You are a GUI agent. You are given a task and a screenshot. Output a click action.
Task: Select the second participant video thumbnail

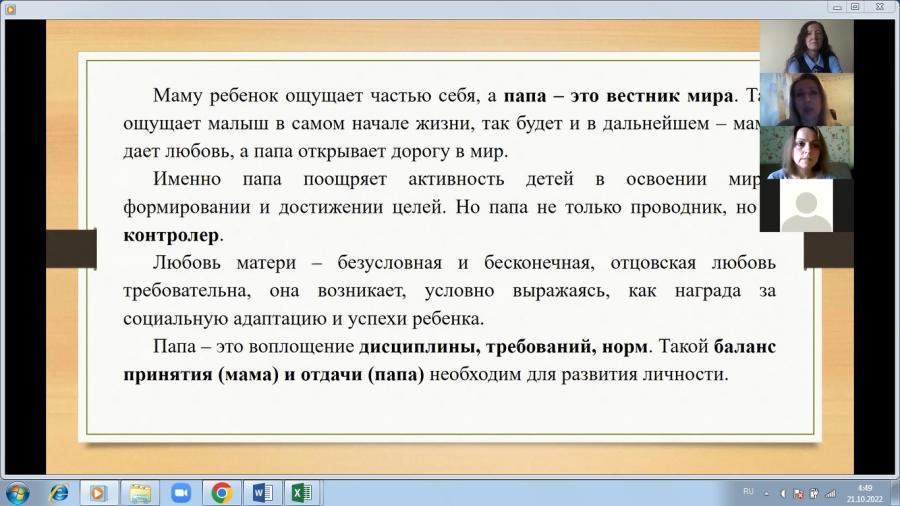point(806,99)
